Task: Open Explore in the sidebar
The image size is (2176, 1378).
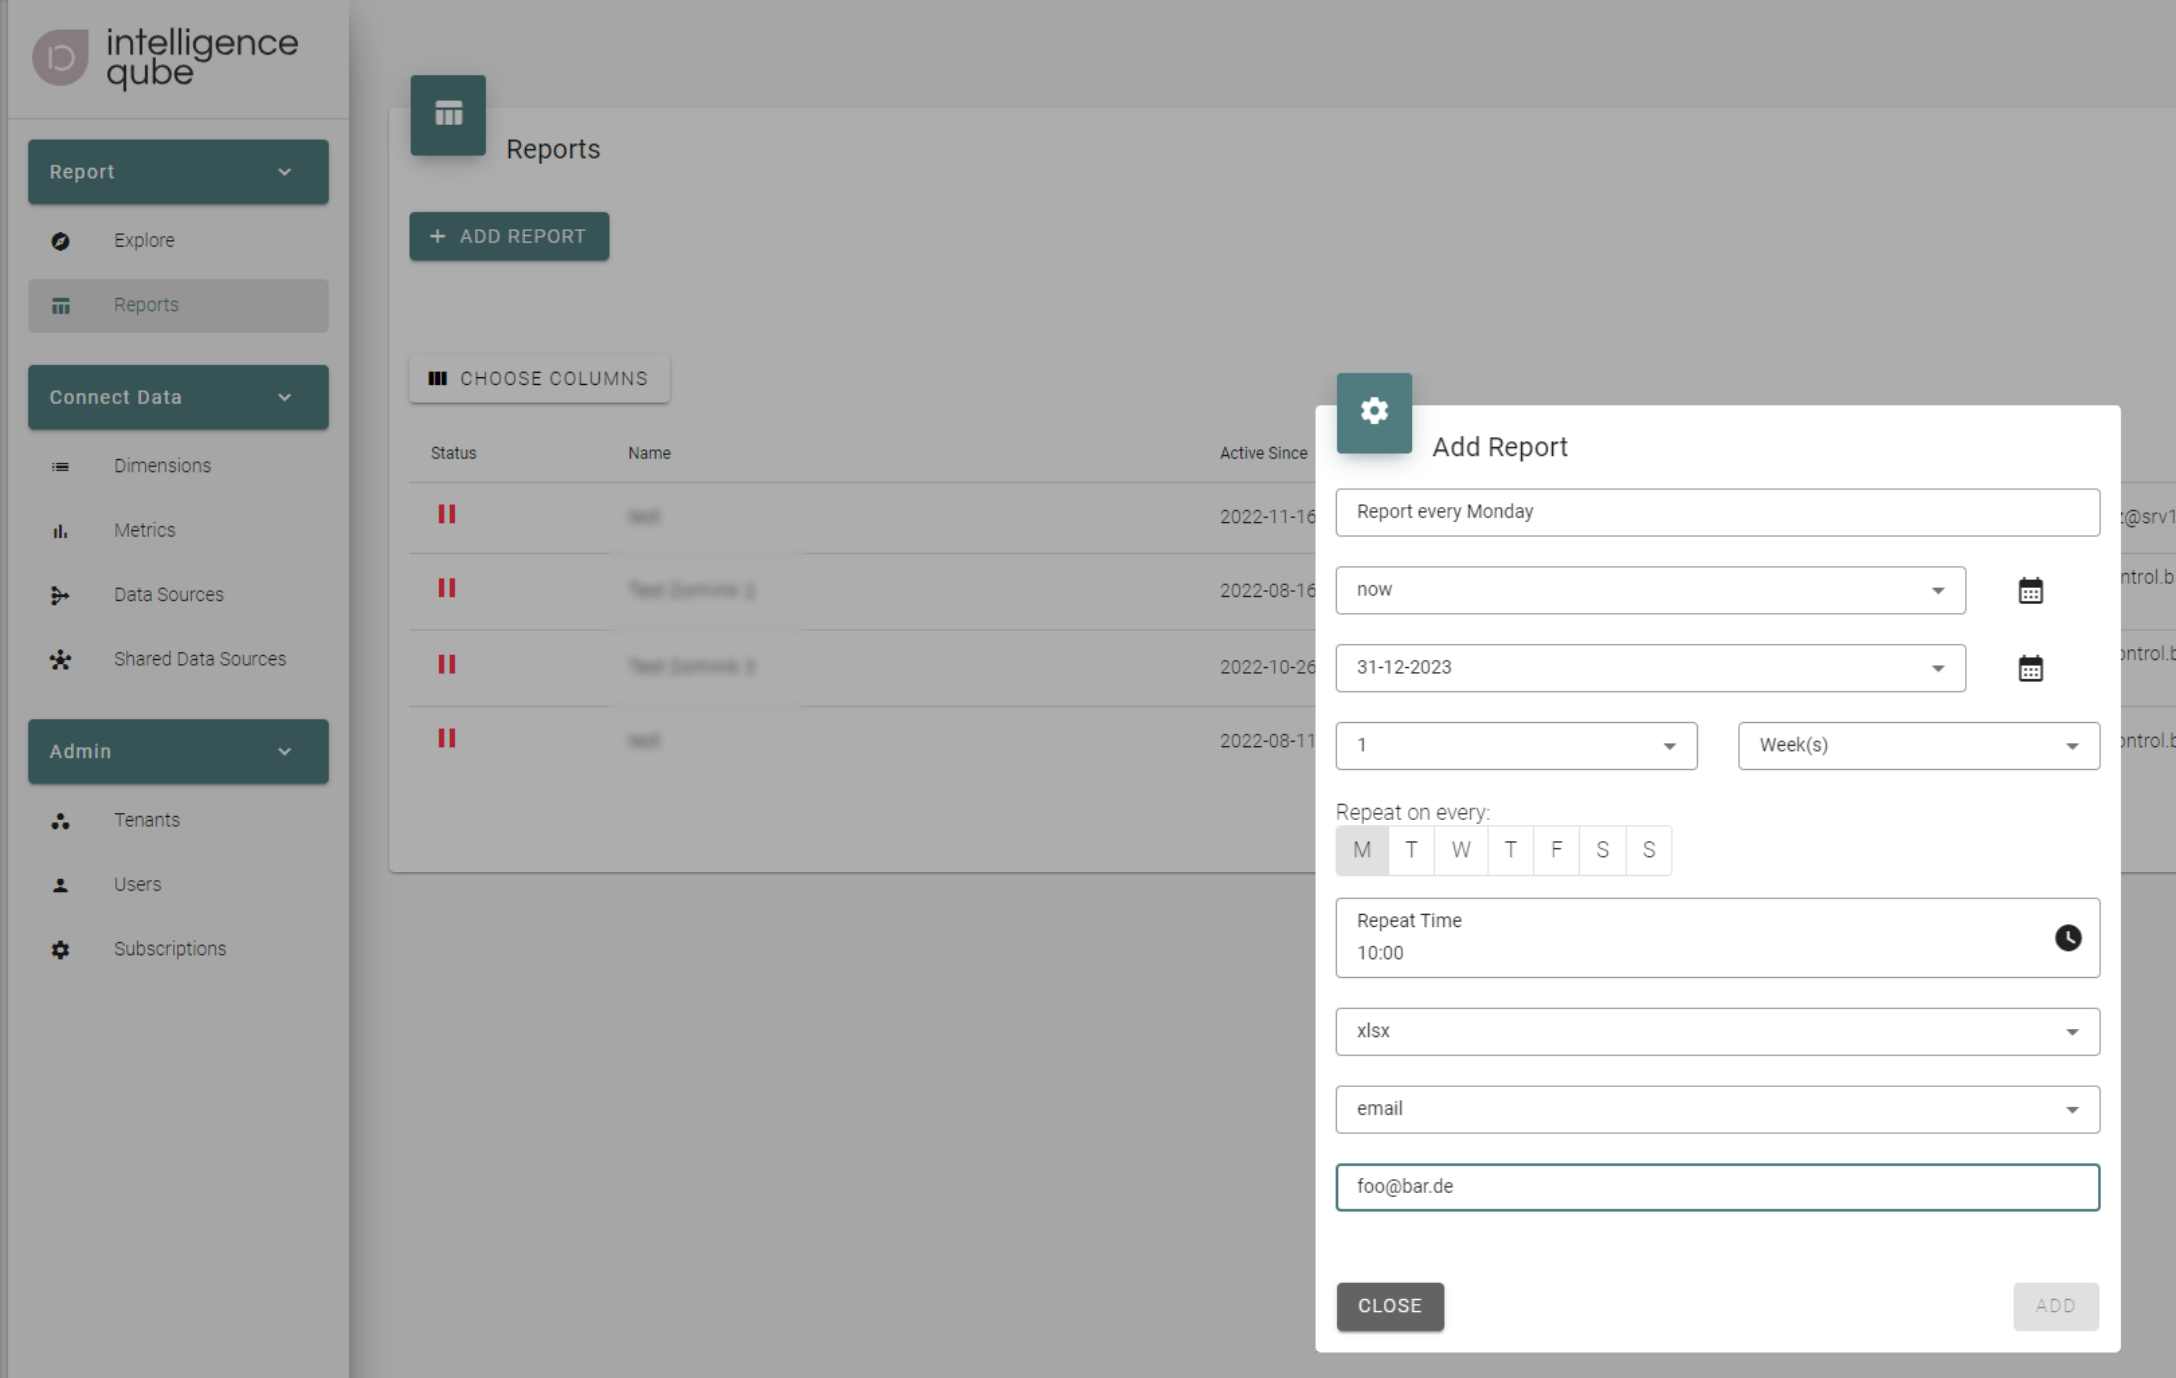Action: point(144,241)
